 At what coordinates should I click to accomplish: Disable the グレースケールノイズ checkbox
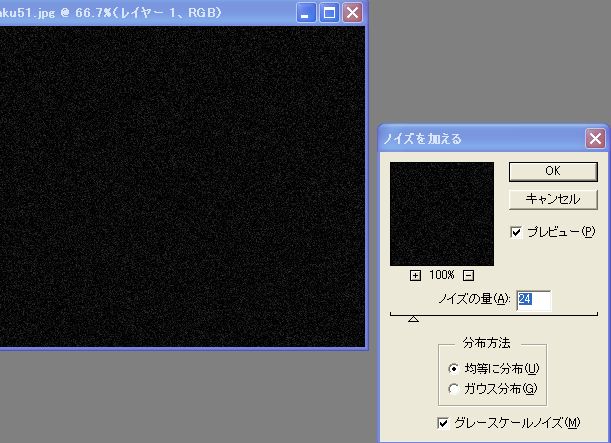pos(444,423)
